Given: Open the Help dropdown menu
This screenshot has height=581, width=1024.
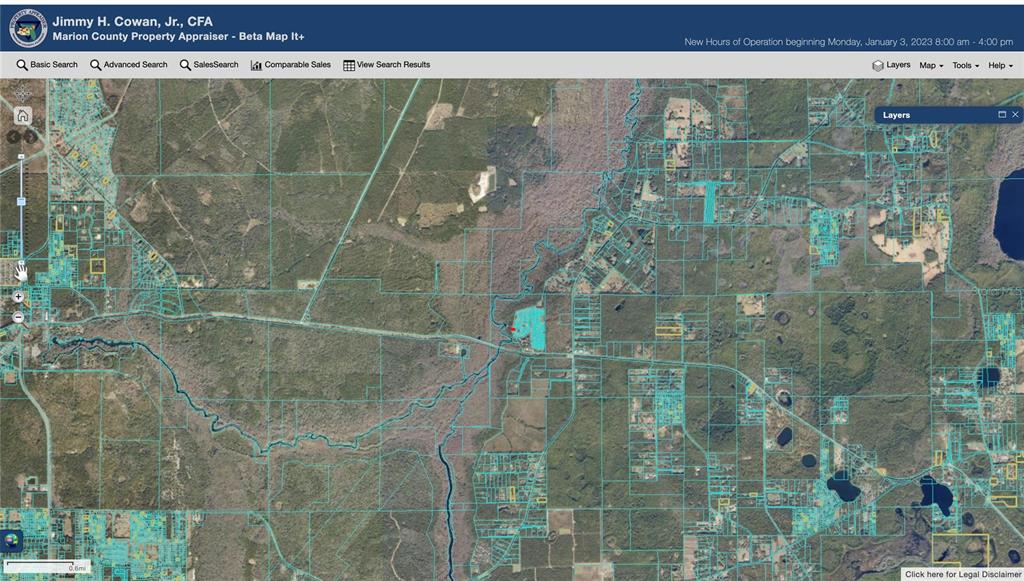Looking at the screenshot, I should 1000,65.
